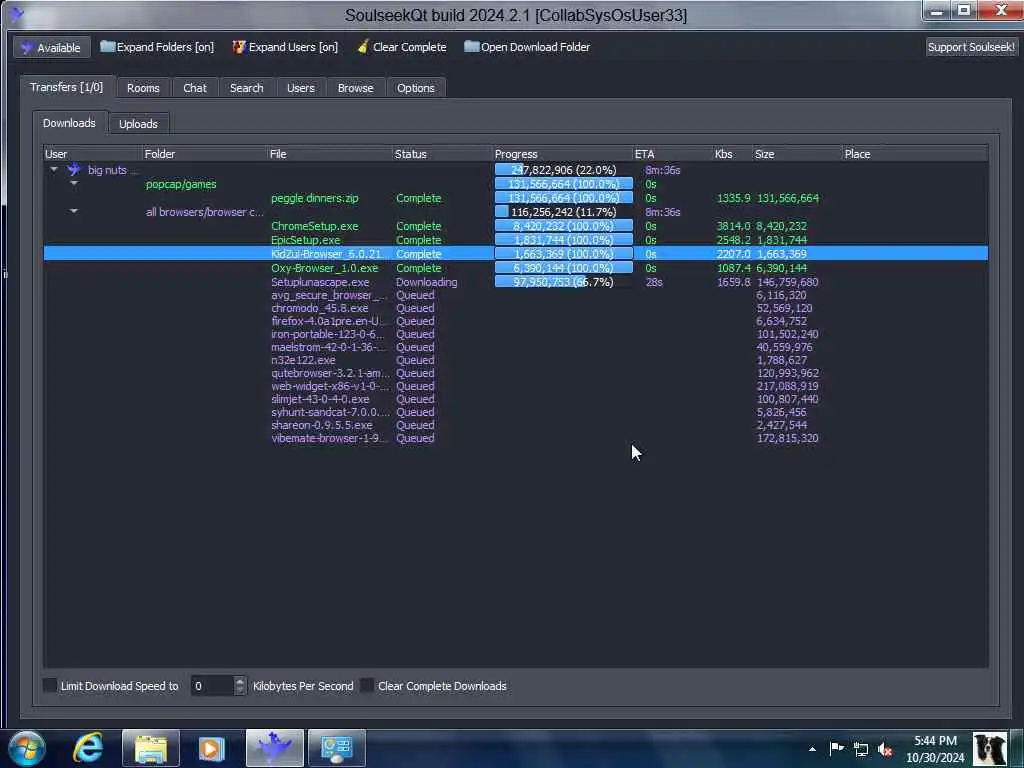Open the Windows Start menu orb
This screenshot has height=768, width=1024.
click(26, 748)
